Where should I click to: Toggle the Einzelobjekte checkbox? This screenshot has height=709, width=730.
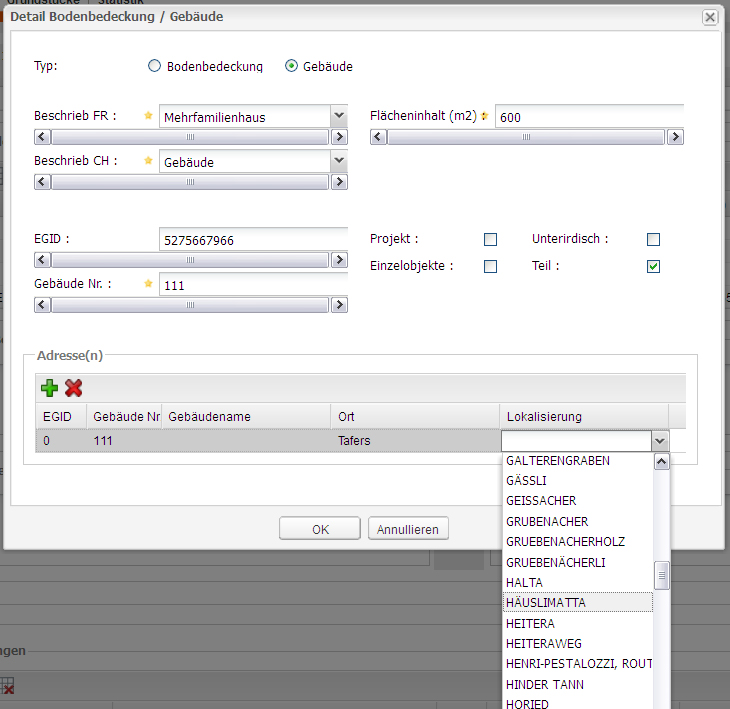490,266
